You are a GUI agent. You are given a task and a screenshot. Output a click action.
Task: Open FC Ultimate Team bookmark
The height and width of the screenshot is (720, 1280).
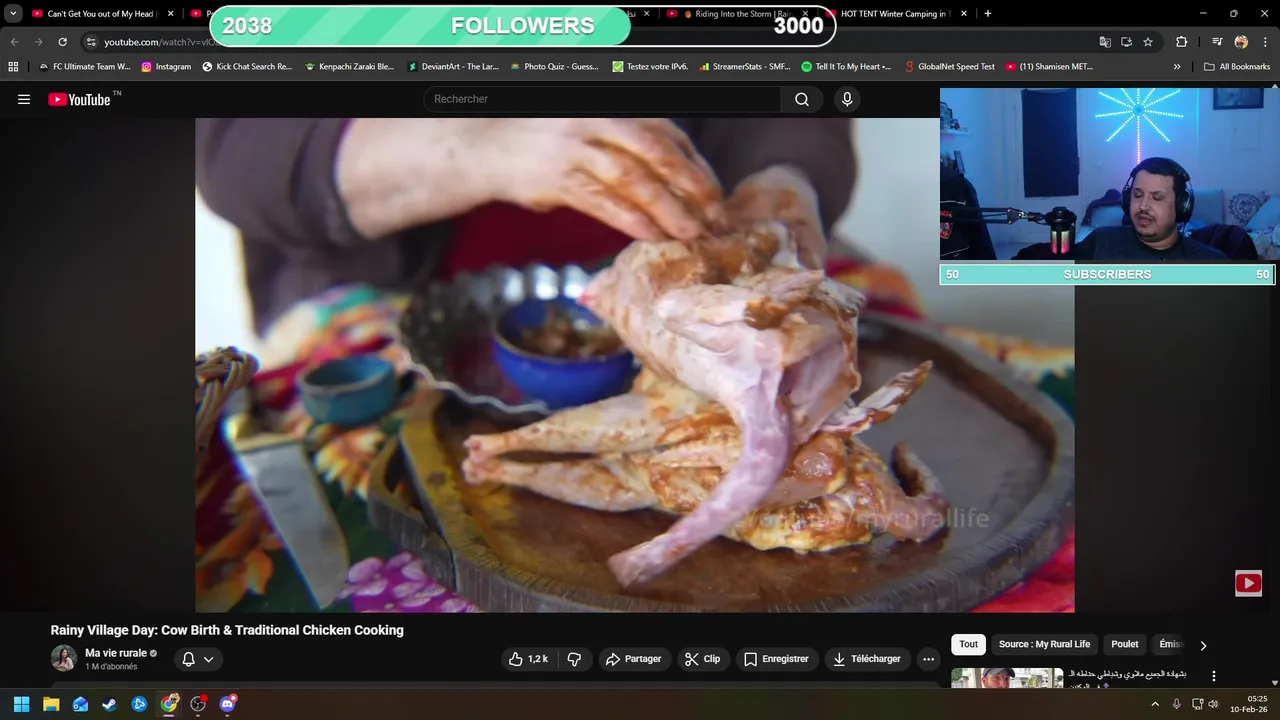point(84,67)
